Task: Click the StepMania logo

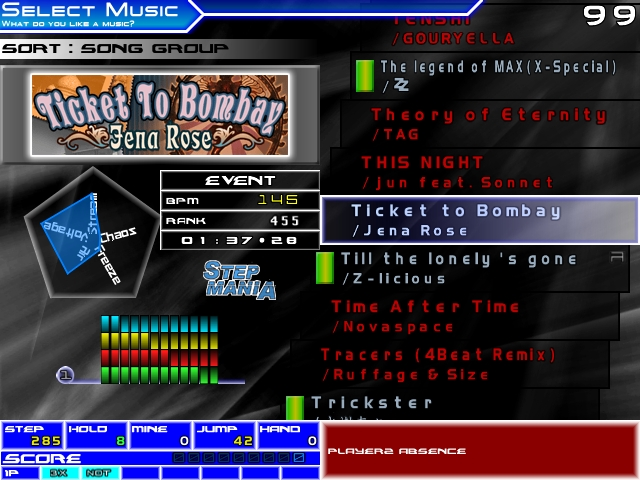Action: (239, 280)
